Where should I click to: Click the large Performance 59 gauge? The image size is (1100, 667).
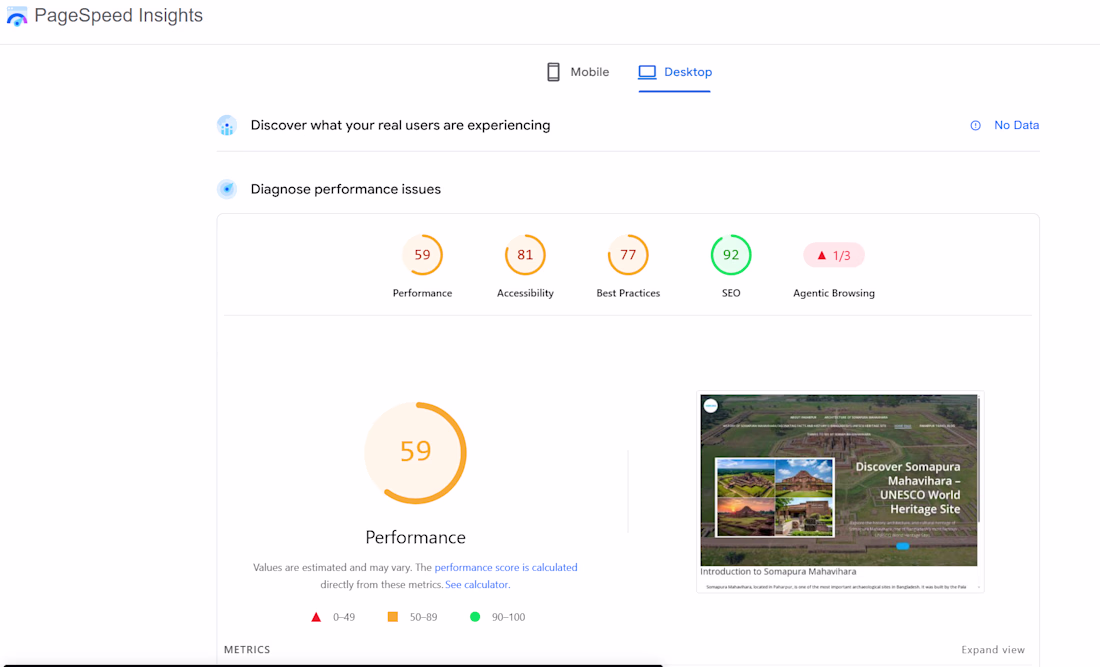(415, 452)
